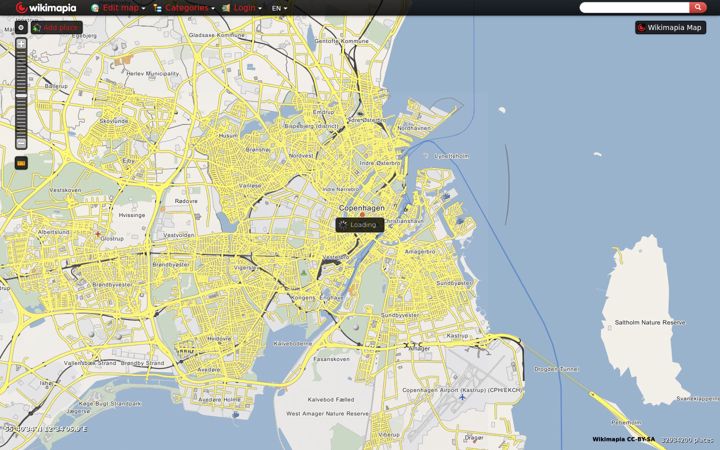720x450 pixels.
Task: Click the Skovlunde label
Action: [x=114, y=121]
